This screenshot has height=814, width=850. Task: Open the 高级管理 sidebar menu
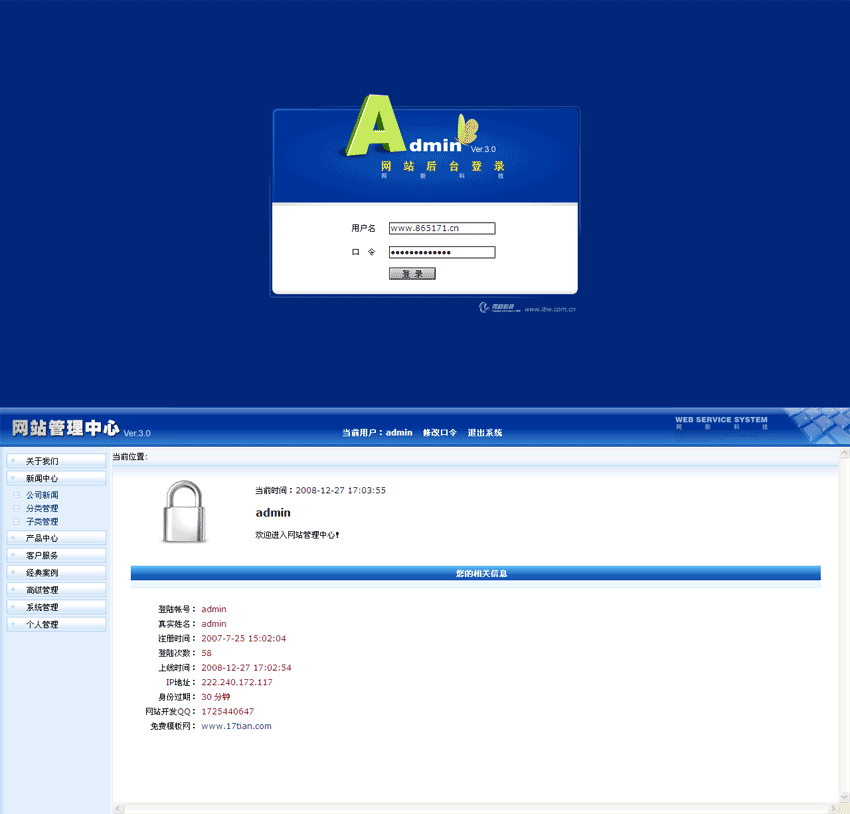[55, 590]
